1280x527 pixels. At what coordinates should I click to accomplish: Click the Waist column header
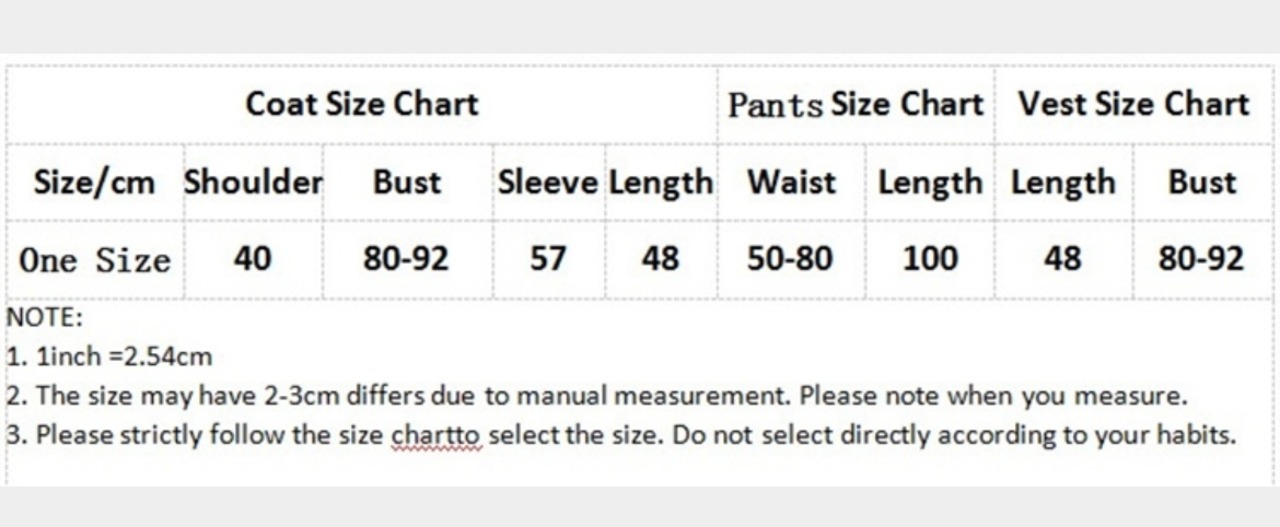pyautogui.click(x=791, y=182)
